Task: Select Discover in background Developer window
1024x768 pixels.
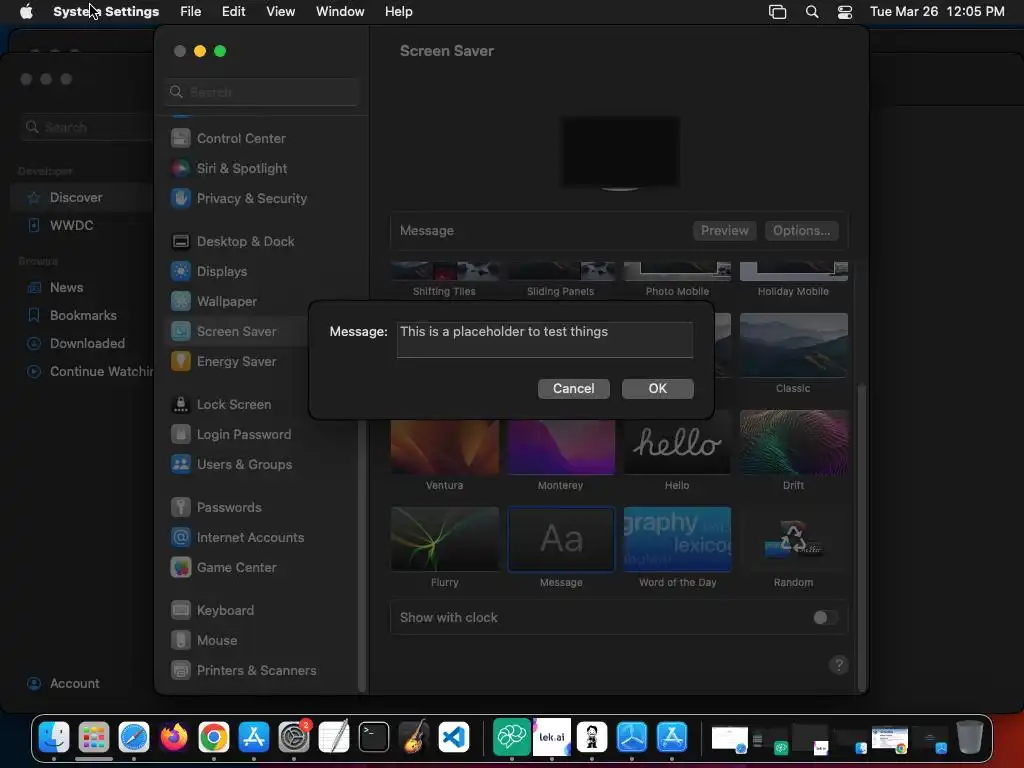Action: 82,198
